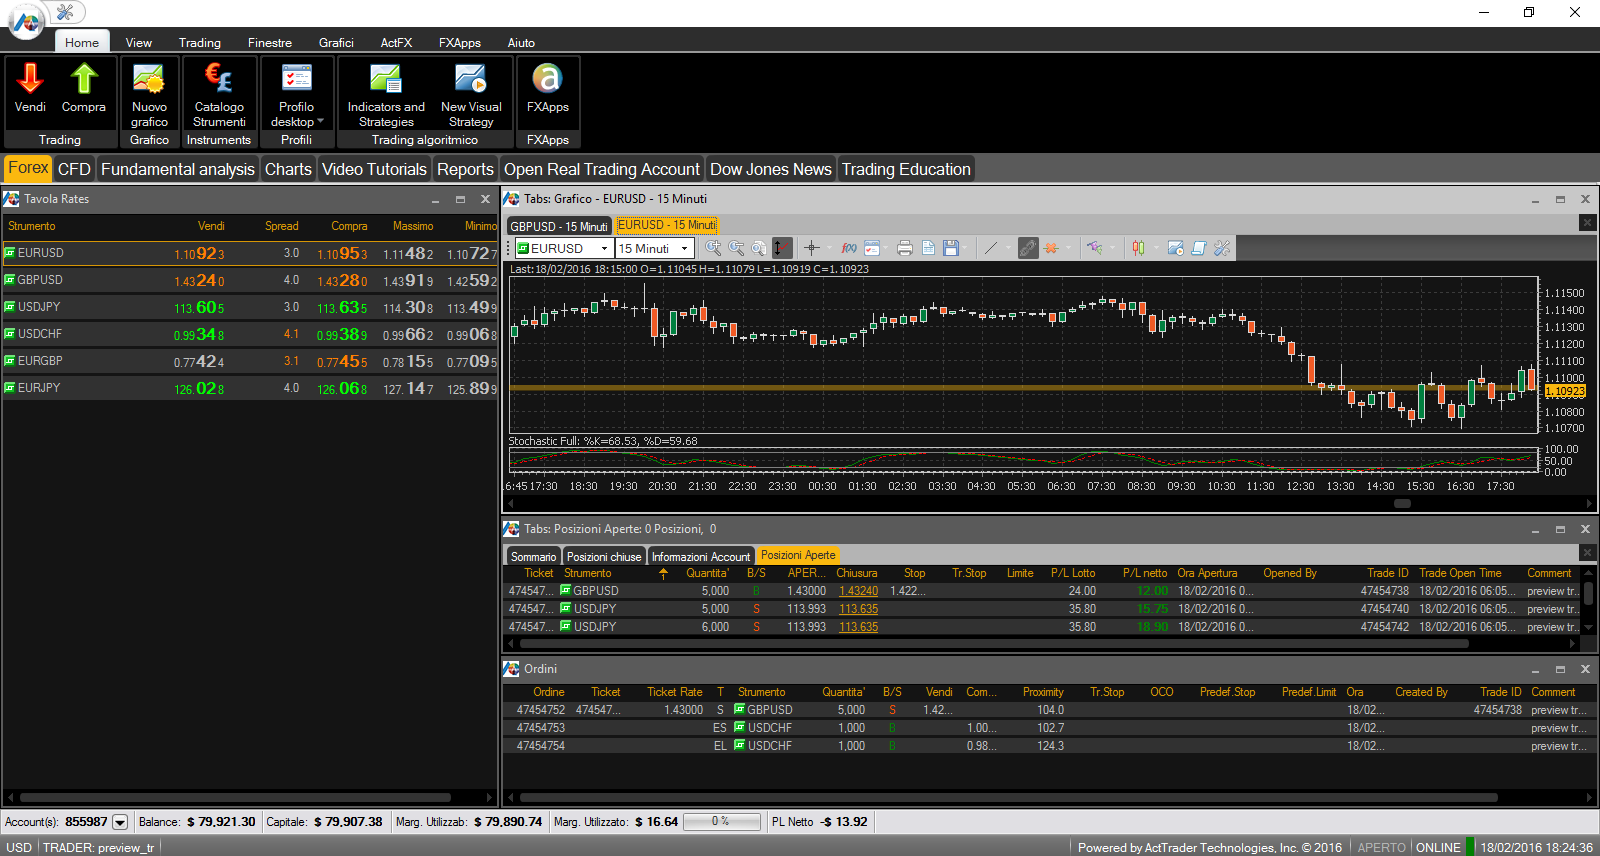This screenshot has width=1600, height=856.
Task: Toggle the chain link chart button
Action: click(x=1028, y=248)
